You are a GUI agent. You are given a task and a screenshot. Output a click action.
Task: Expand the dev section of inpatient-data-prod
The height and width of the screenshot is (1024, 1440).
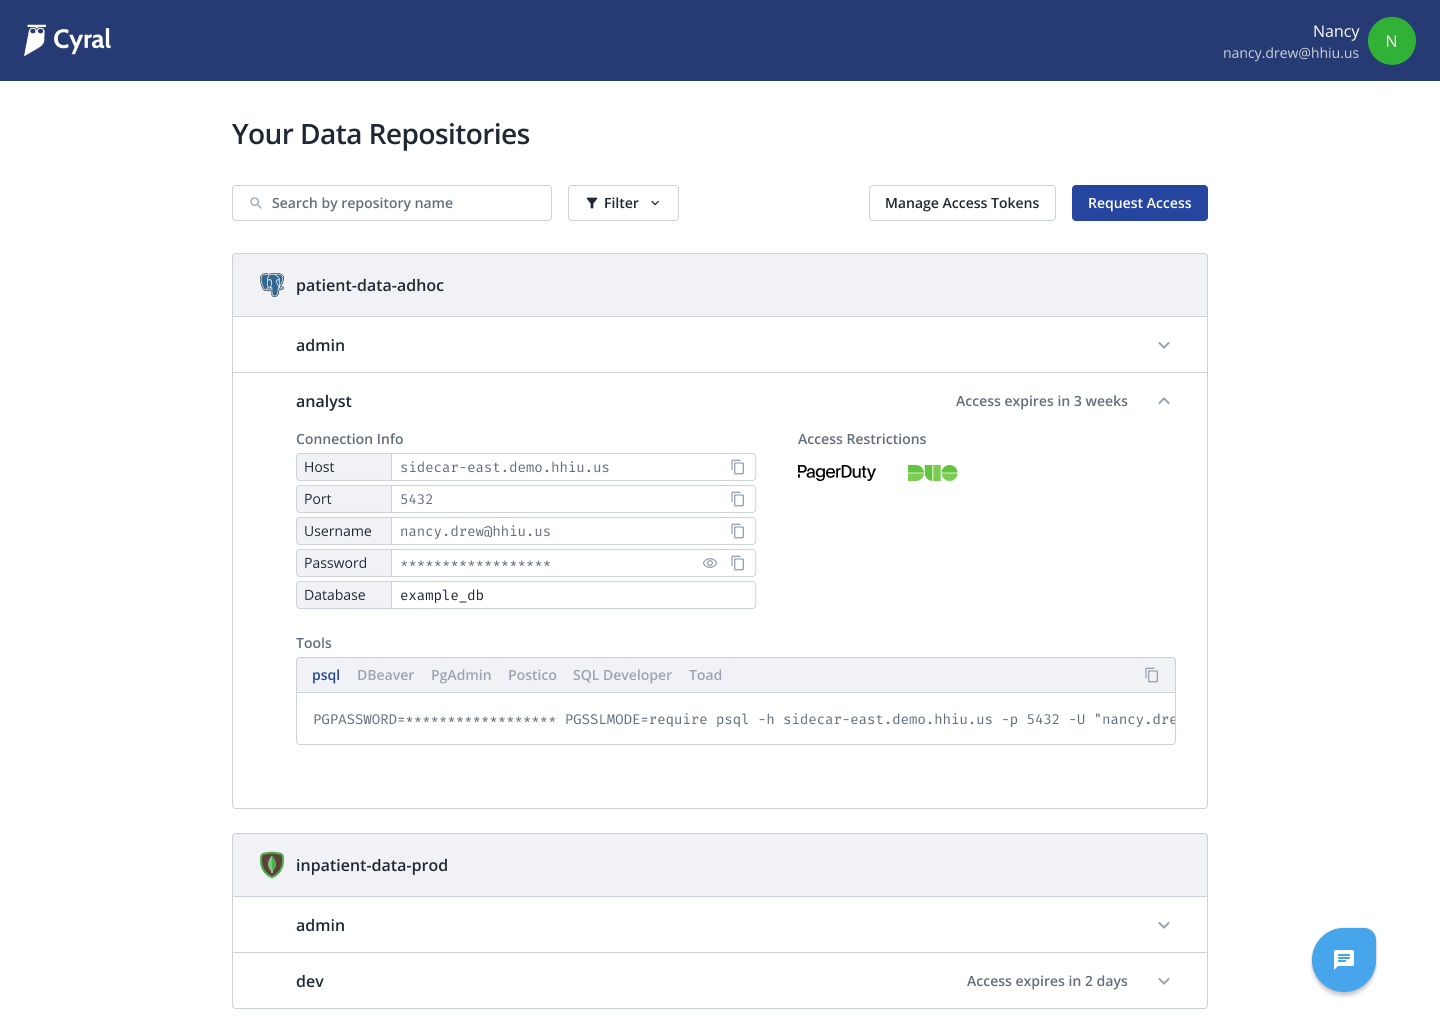coord(1164,981)
